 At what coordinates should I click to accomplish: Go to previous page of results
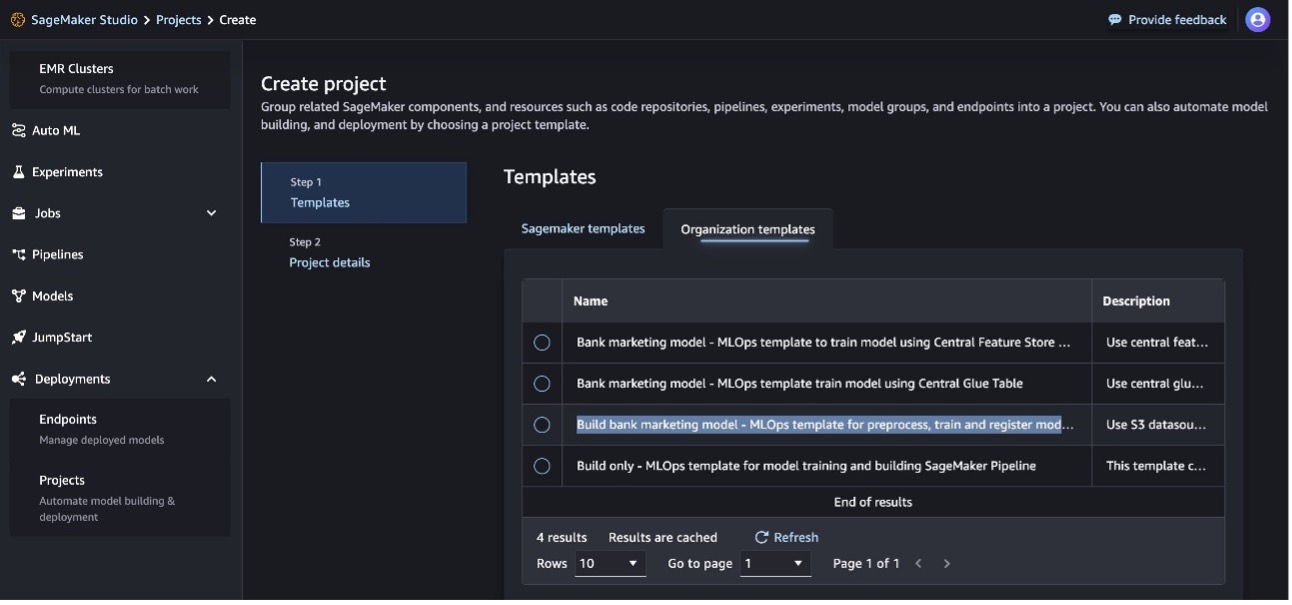(x=919, y=564)
